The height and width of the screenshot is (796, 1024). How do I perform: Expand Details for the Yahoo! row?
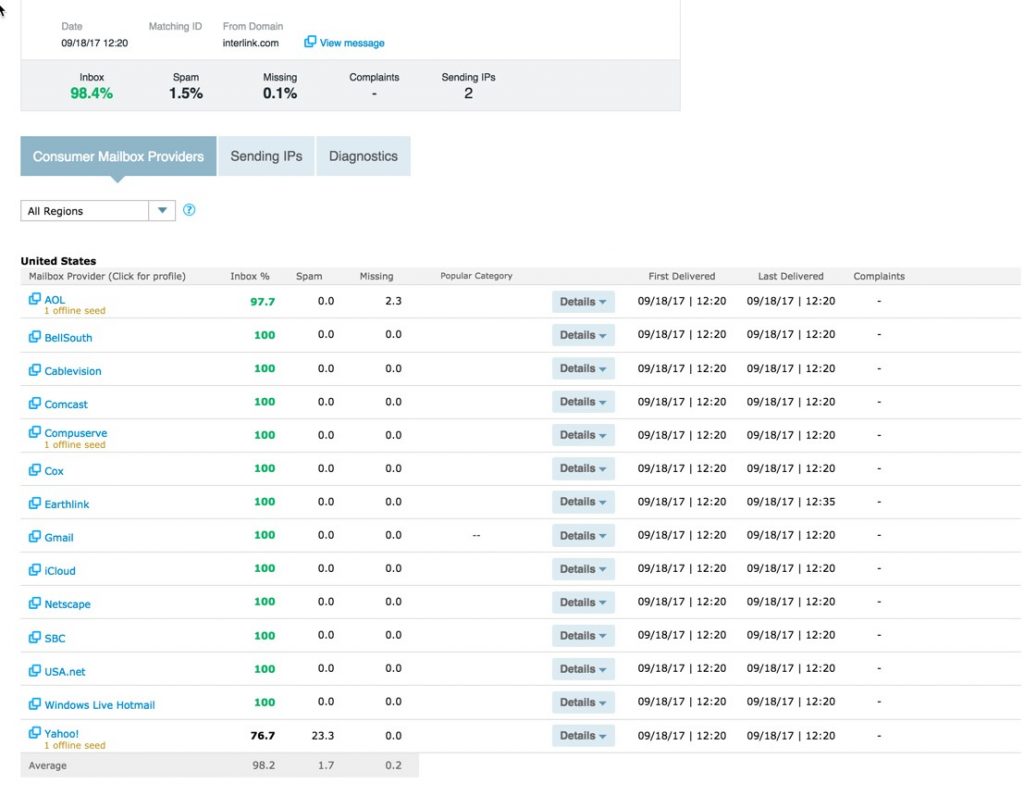[x=583, y=736]
